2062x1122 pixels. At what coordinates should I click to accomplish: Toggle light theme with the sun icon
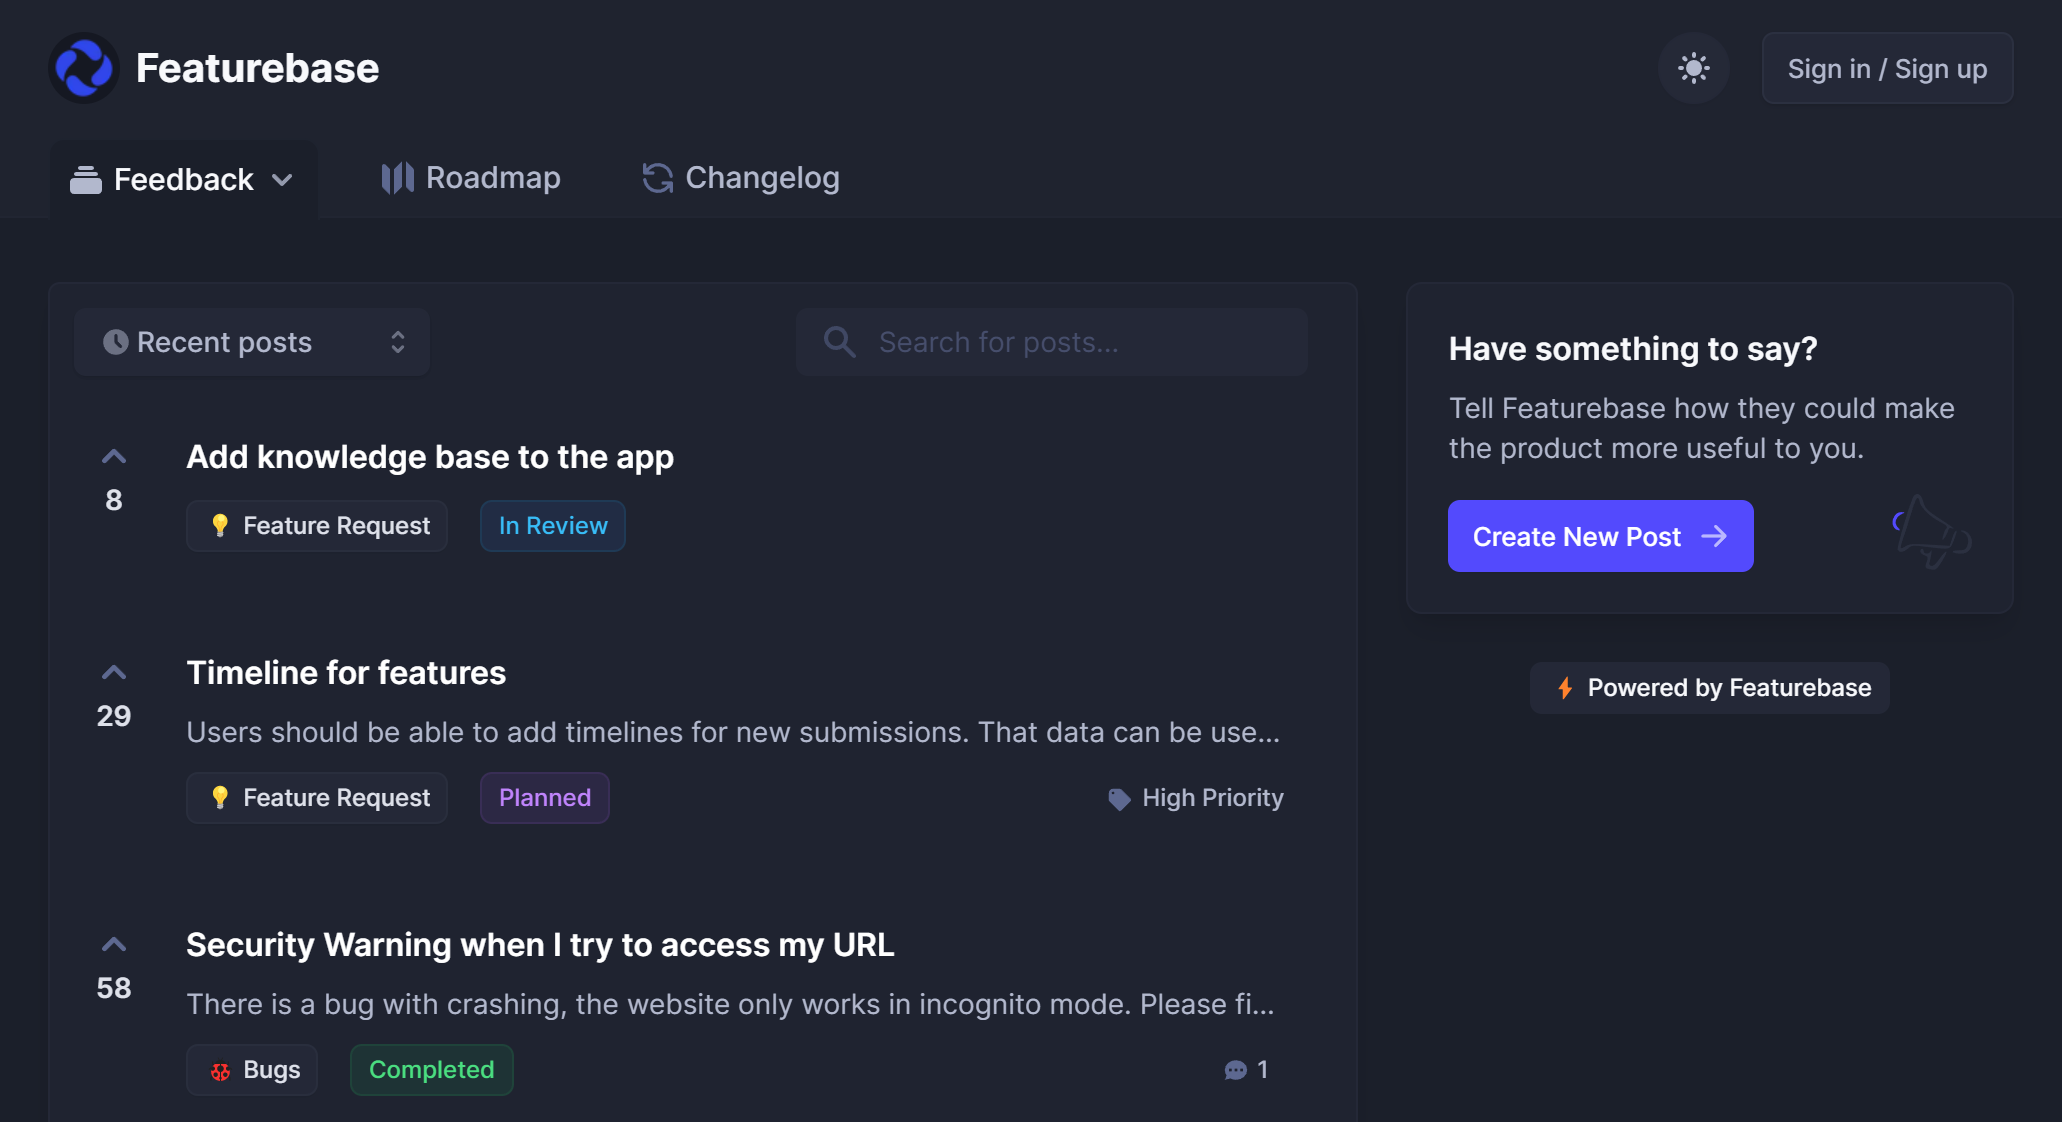(x=1693, y=68)
